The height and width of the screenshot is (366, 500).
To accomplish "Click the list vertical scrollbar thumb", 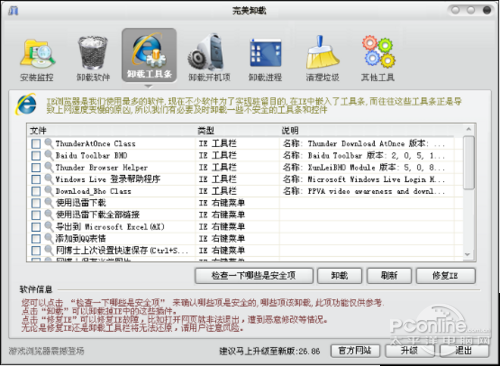I will (x=469, y=163).
